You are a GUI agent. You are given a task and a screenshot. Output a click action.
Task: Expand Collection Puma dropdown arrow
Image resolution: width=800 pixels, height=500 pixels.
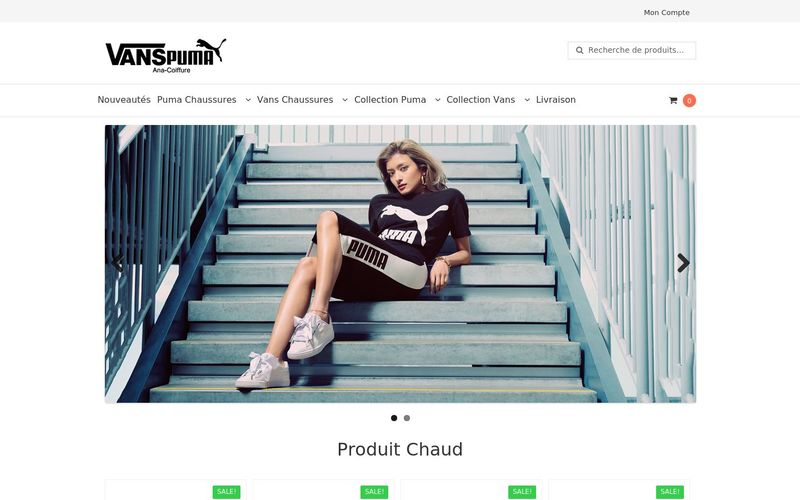click(438, 100)
